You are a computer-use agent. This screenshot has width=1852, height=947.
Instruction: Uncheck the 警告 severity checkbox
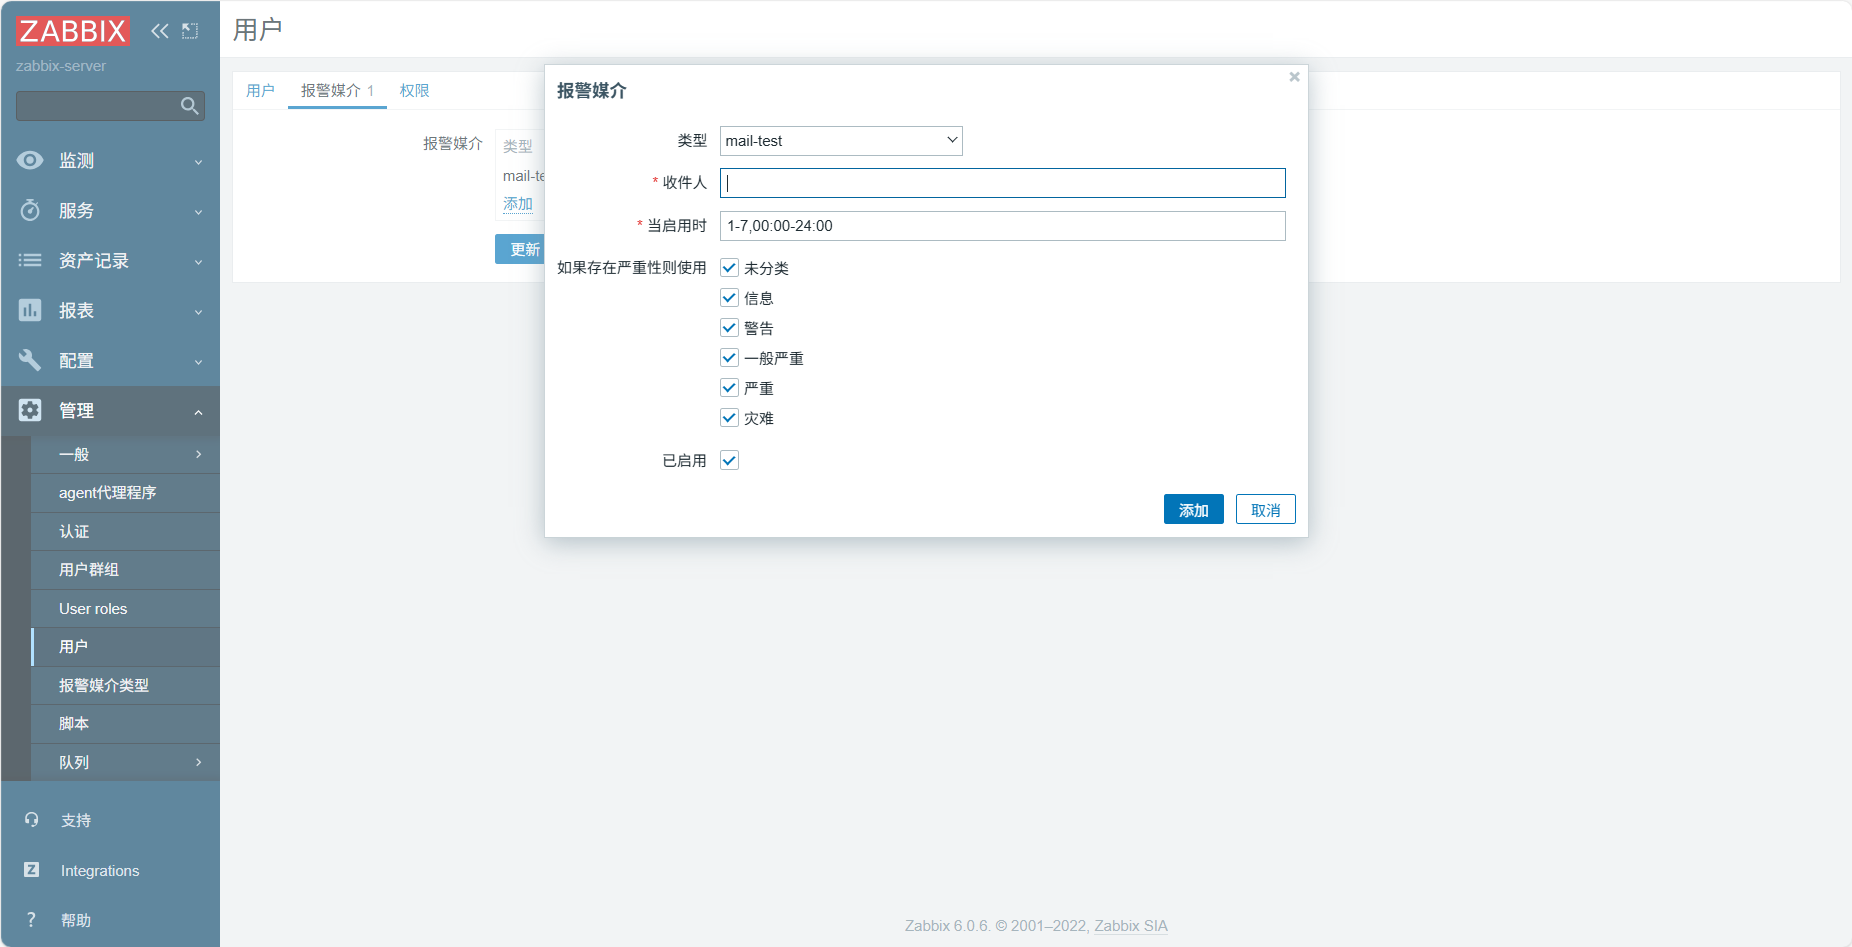pyautogui.click(x=729, y=328)
